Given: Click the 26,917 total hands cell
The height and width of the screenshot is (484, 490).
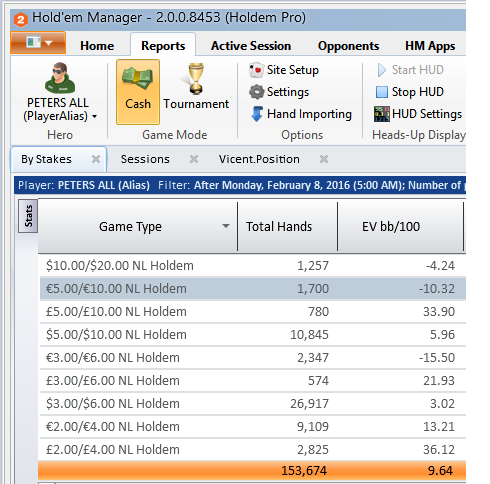Looking at the screenshot, I should tap(309, 404).
